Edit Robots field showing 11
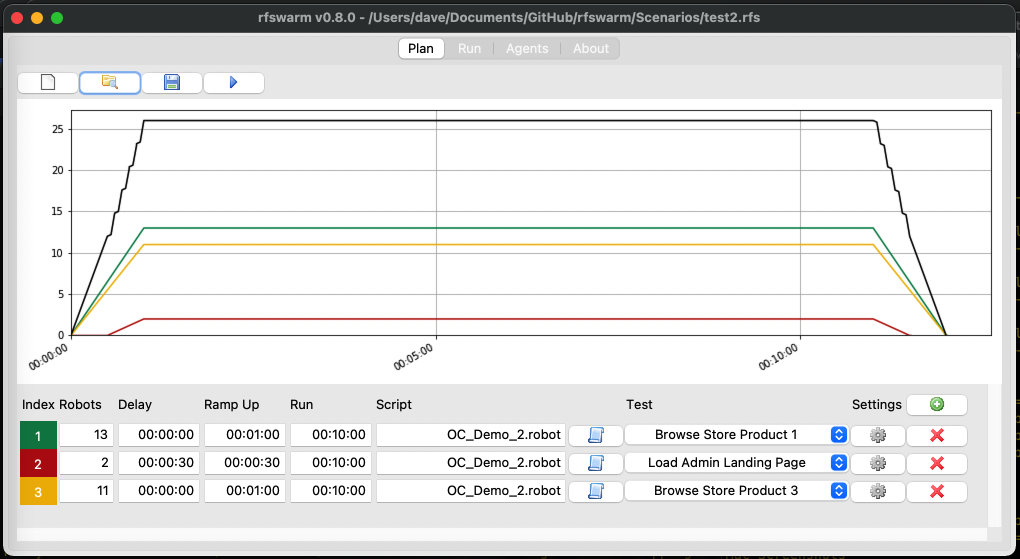1020x559 pixels. 87,491
